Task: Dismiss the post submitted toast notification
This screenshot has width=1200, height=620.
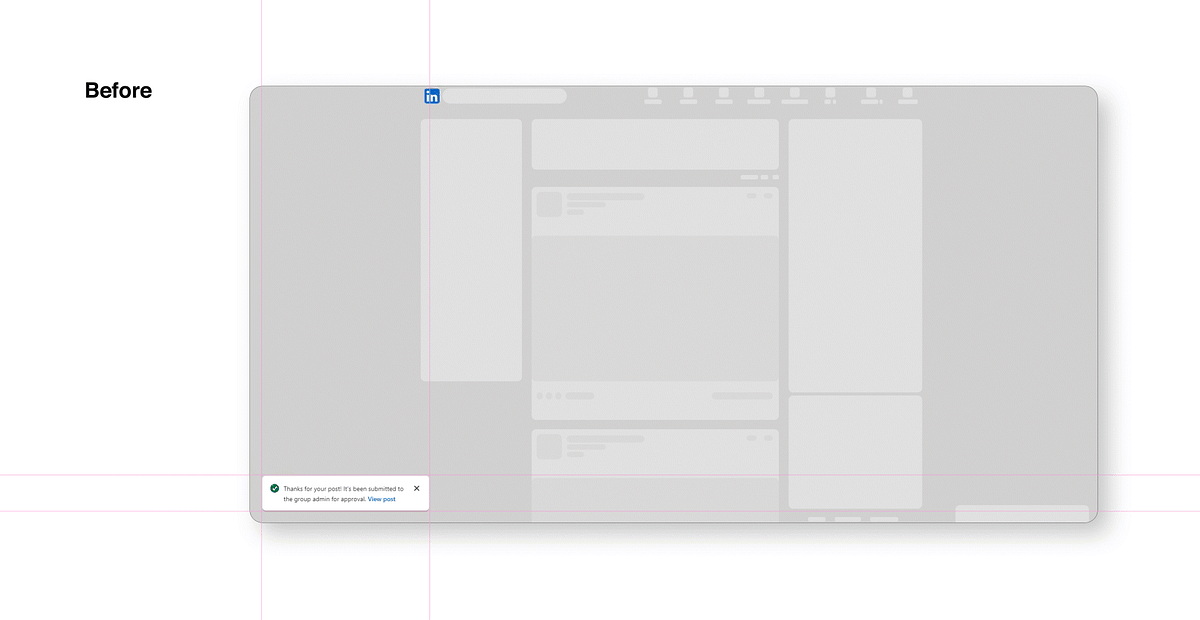Action: 416,488
